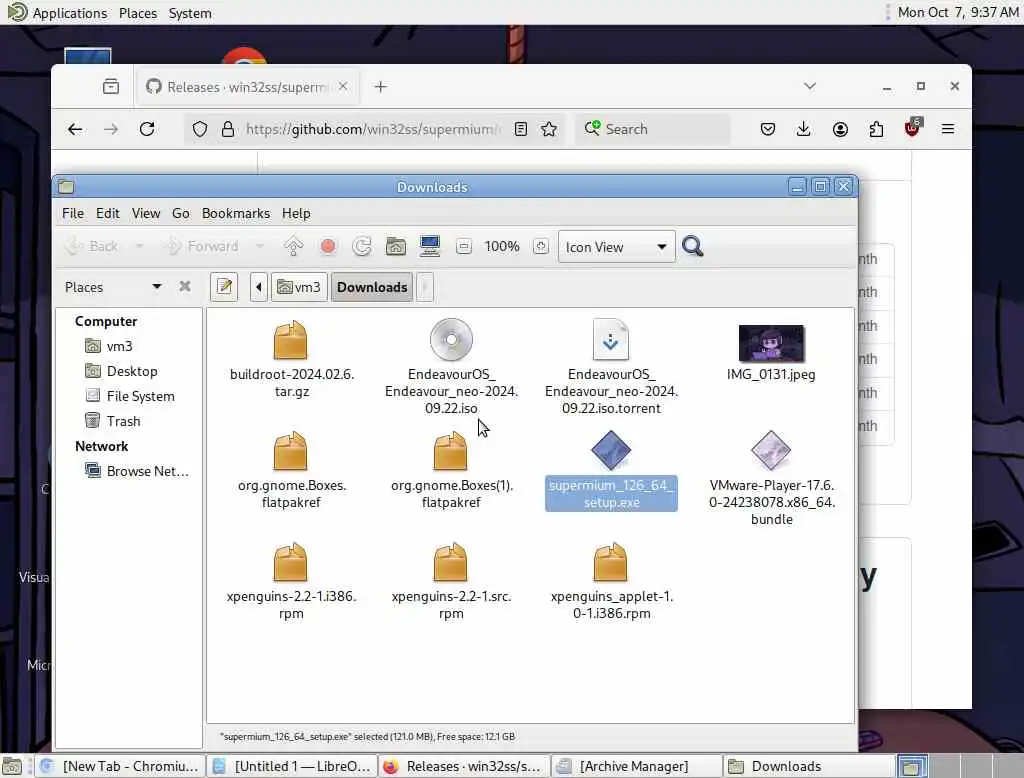Viewport: 1024px width, 778px height.
Task: Select the supermium_126_64_setup.exe icon
Action: tap(611, 450)
